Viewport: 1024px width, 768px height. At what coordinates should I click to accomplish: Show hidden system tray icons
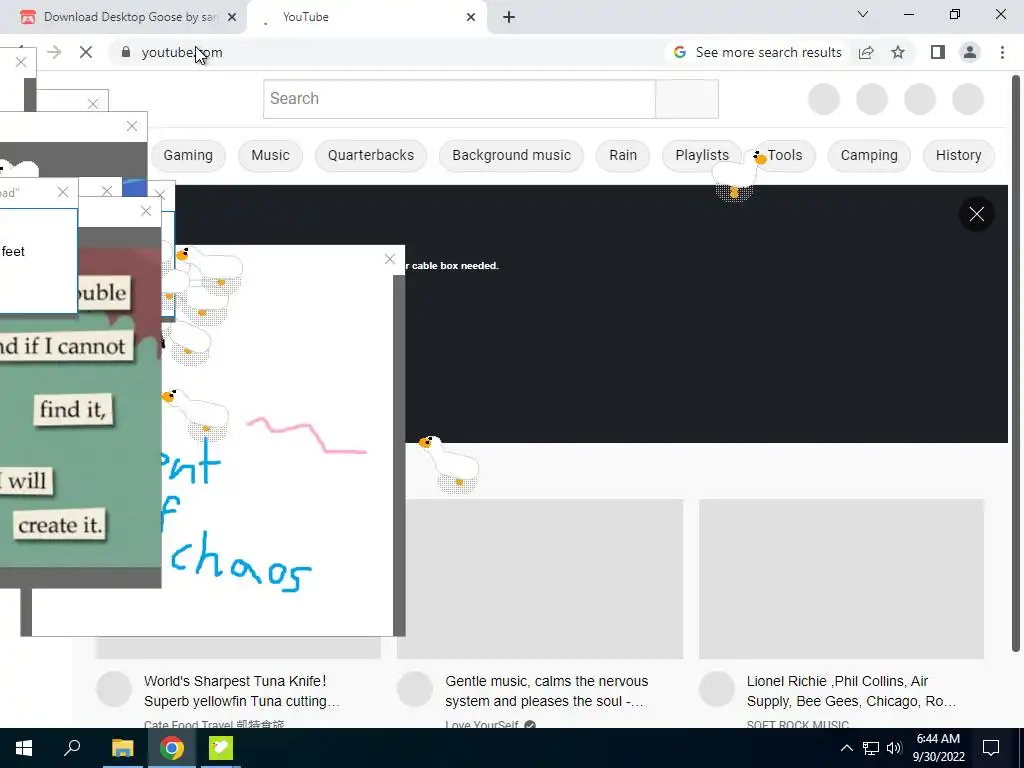pos(846,748)
